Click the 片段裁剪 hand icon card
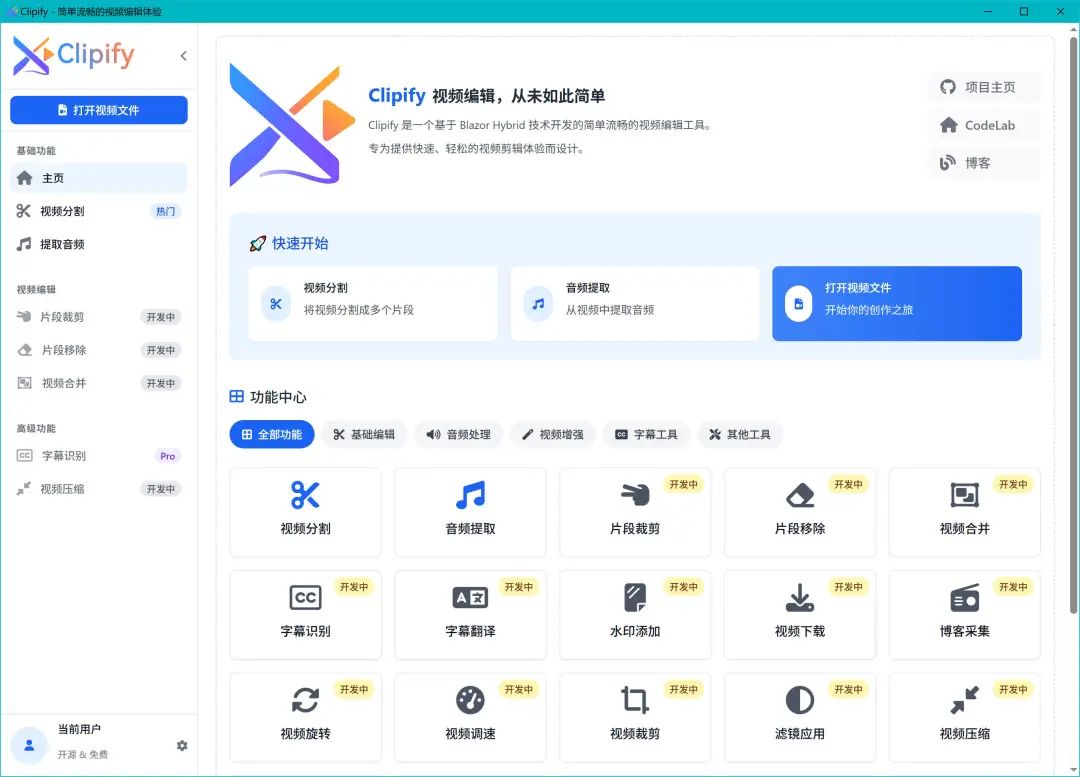Viewport: 1080px width, 777px height. [x=635, y=512]
